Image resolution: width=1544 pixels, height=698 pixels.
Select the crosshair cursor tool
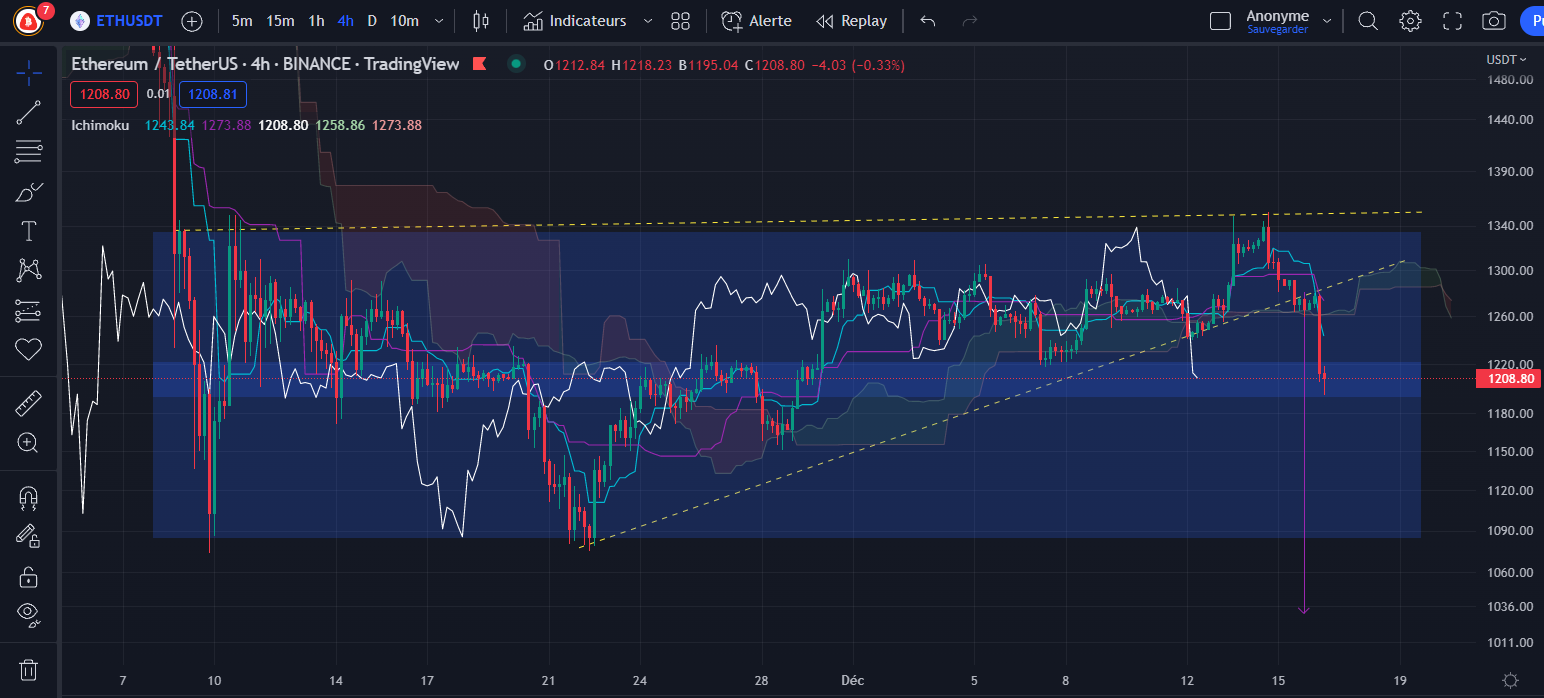point(28,72)
